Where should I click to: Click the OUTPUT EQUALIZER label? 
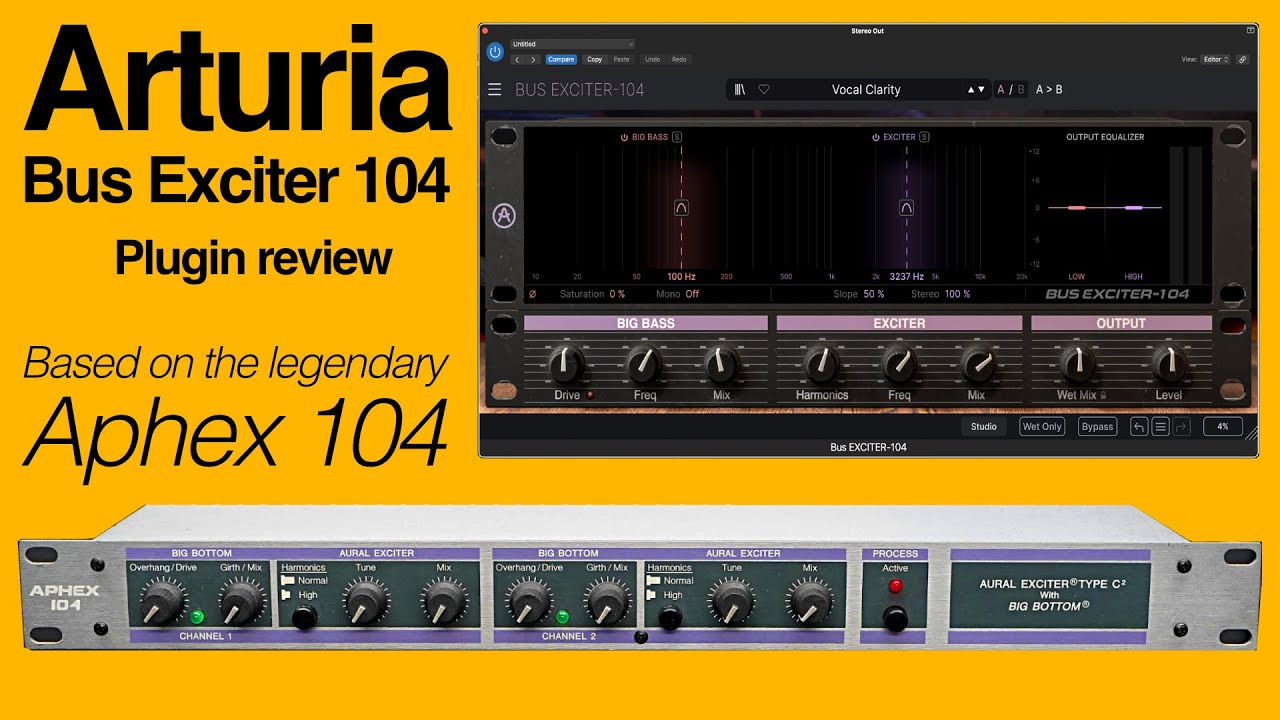coord(1105,137)
